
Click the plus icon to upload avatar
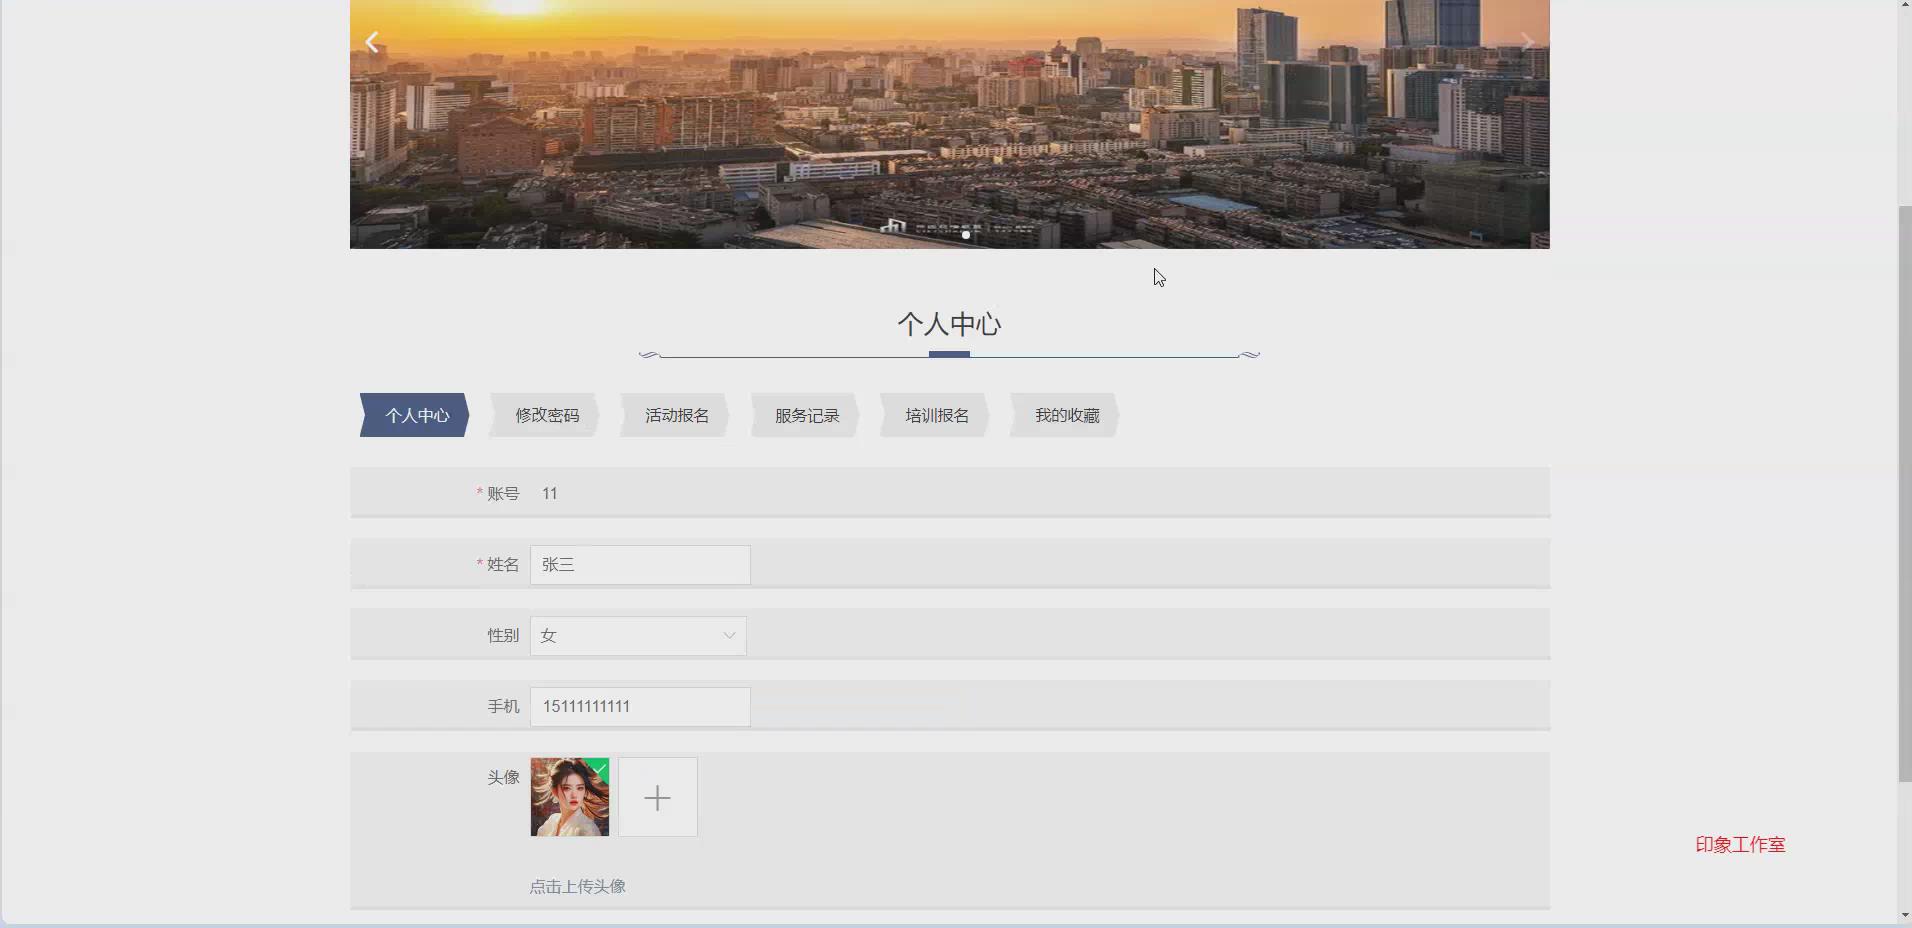click(657, 797)
